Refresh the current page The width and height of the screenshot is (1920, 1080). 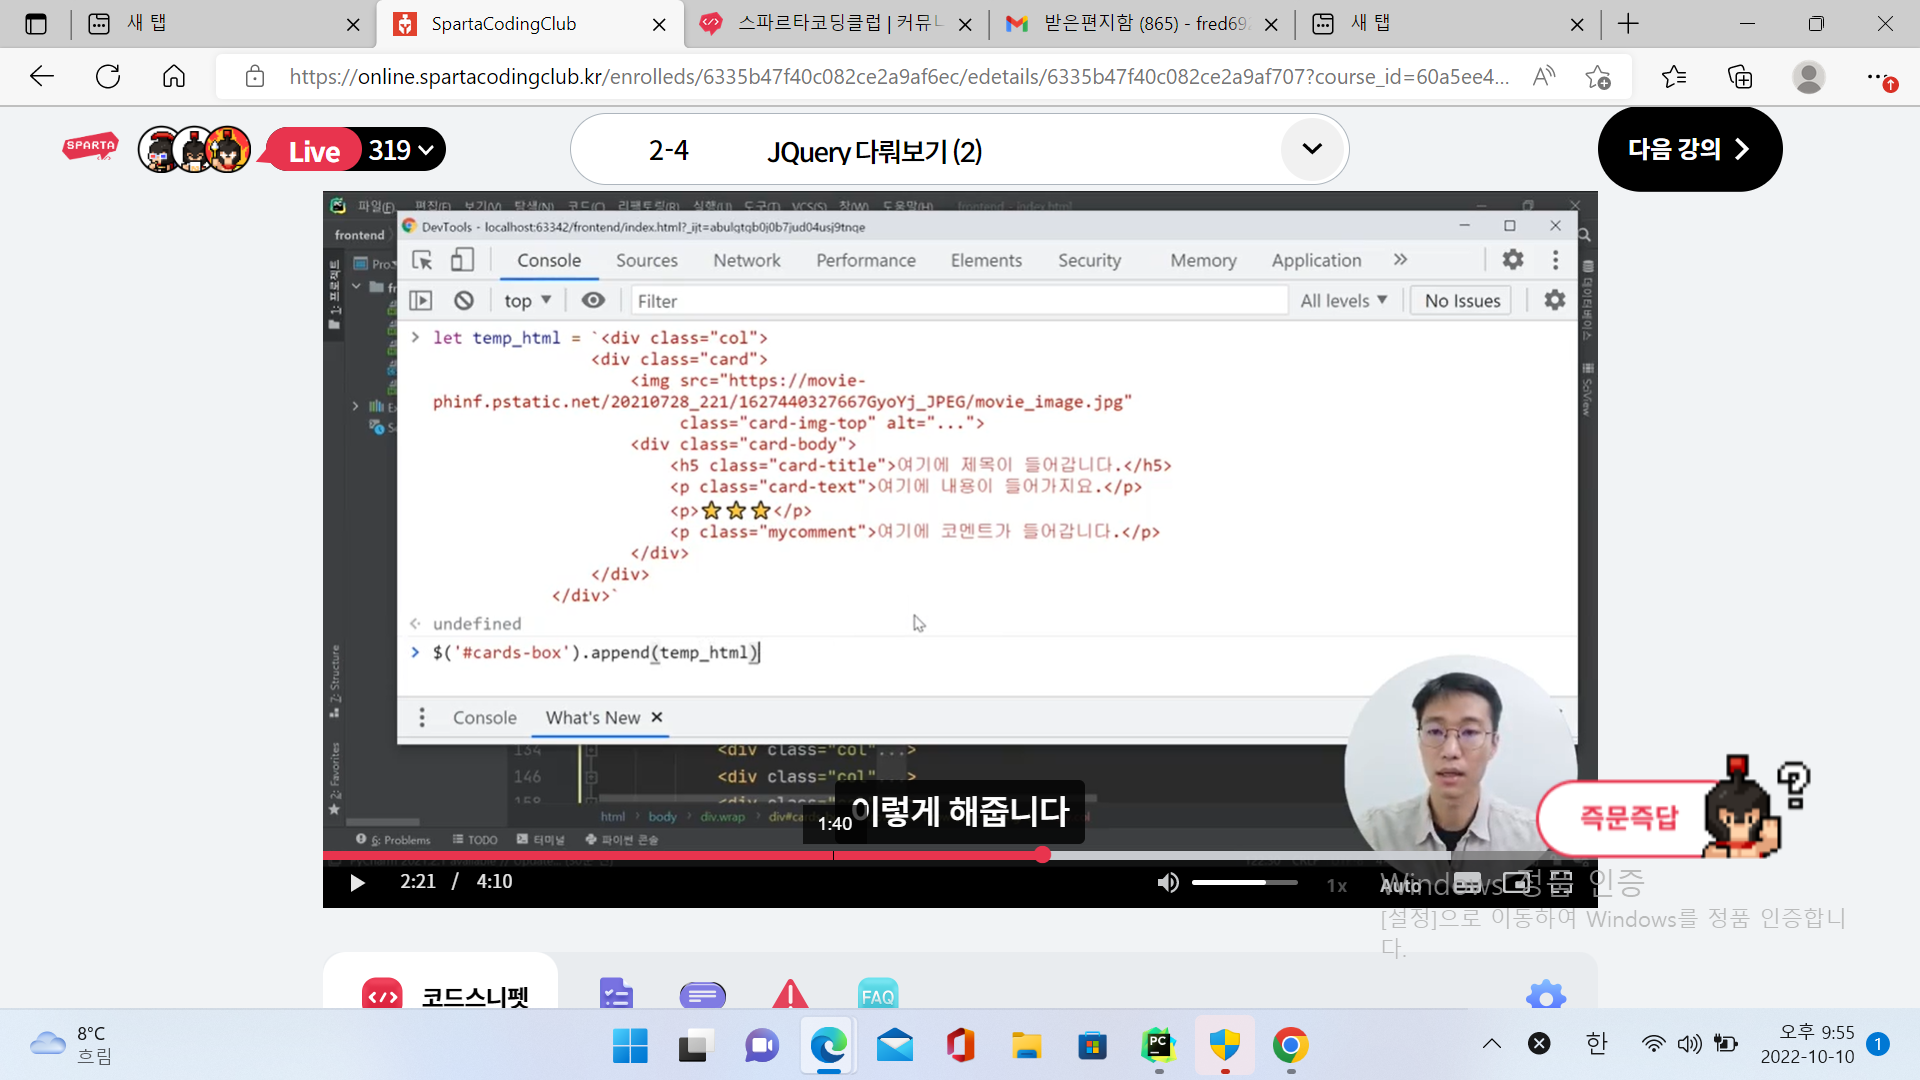pos(108,77)
